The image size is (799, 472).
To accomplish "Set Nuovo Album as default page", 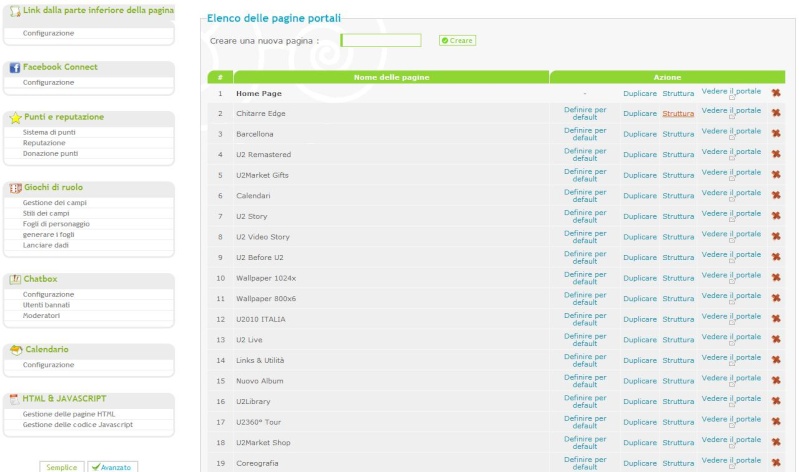I will 585,381.
